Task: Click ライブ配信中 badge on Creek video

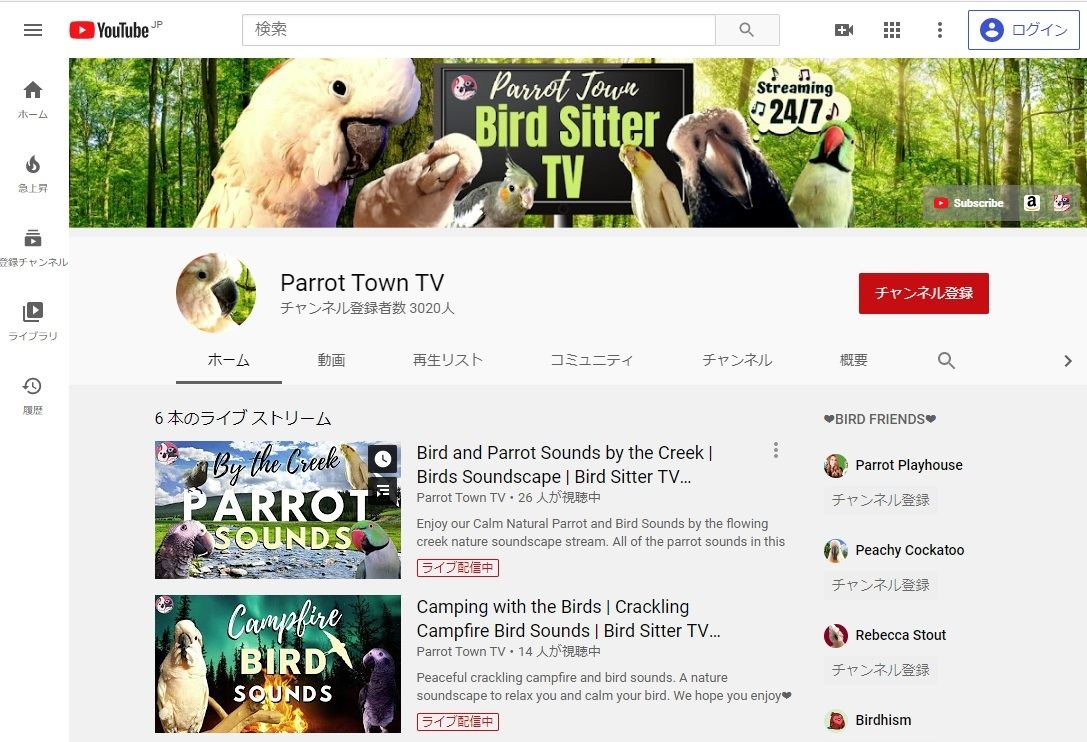Action: [x=458, y=567]
